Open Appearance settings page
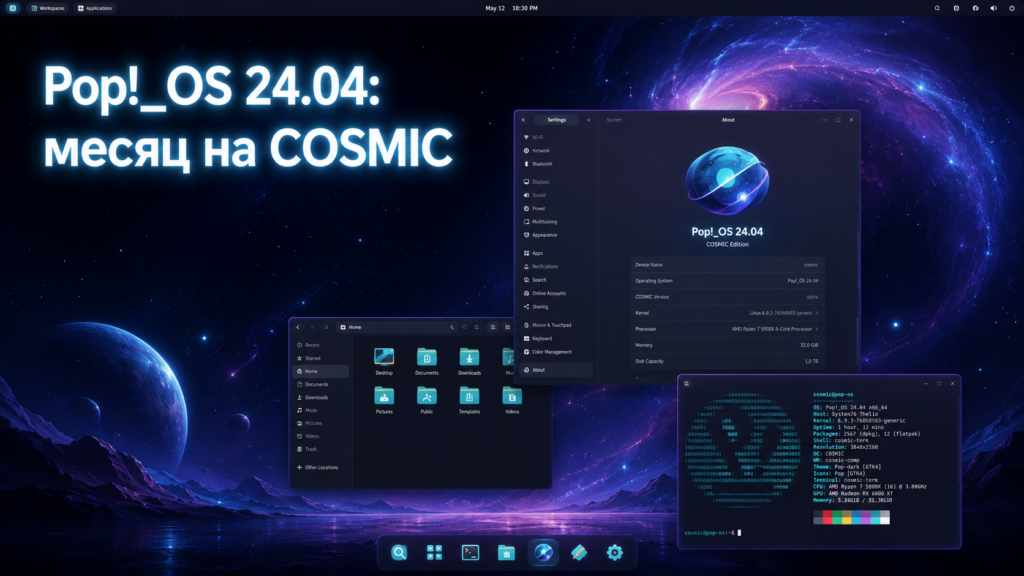 [556, 234]
